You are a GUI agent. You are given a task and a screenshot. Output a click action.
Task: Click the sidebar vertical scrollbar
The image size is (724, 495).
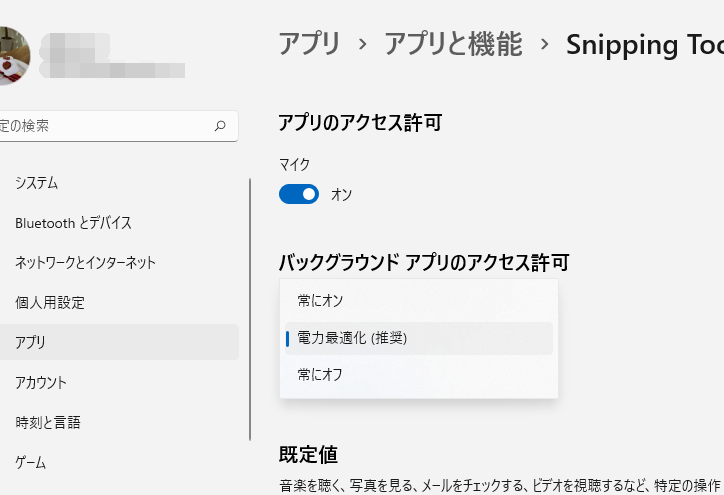tap(250, 310)
